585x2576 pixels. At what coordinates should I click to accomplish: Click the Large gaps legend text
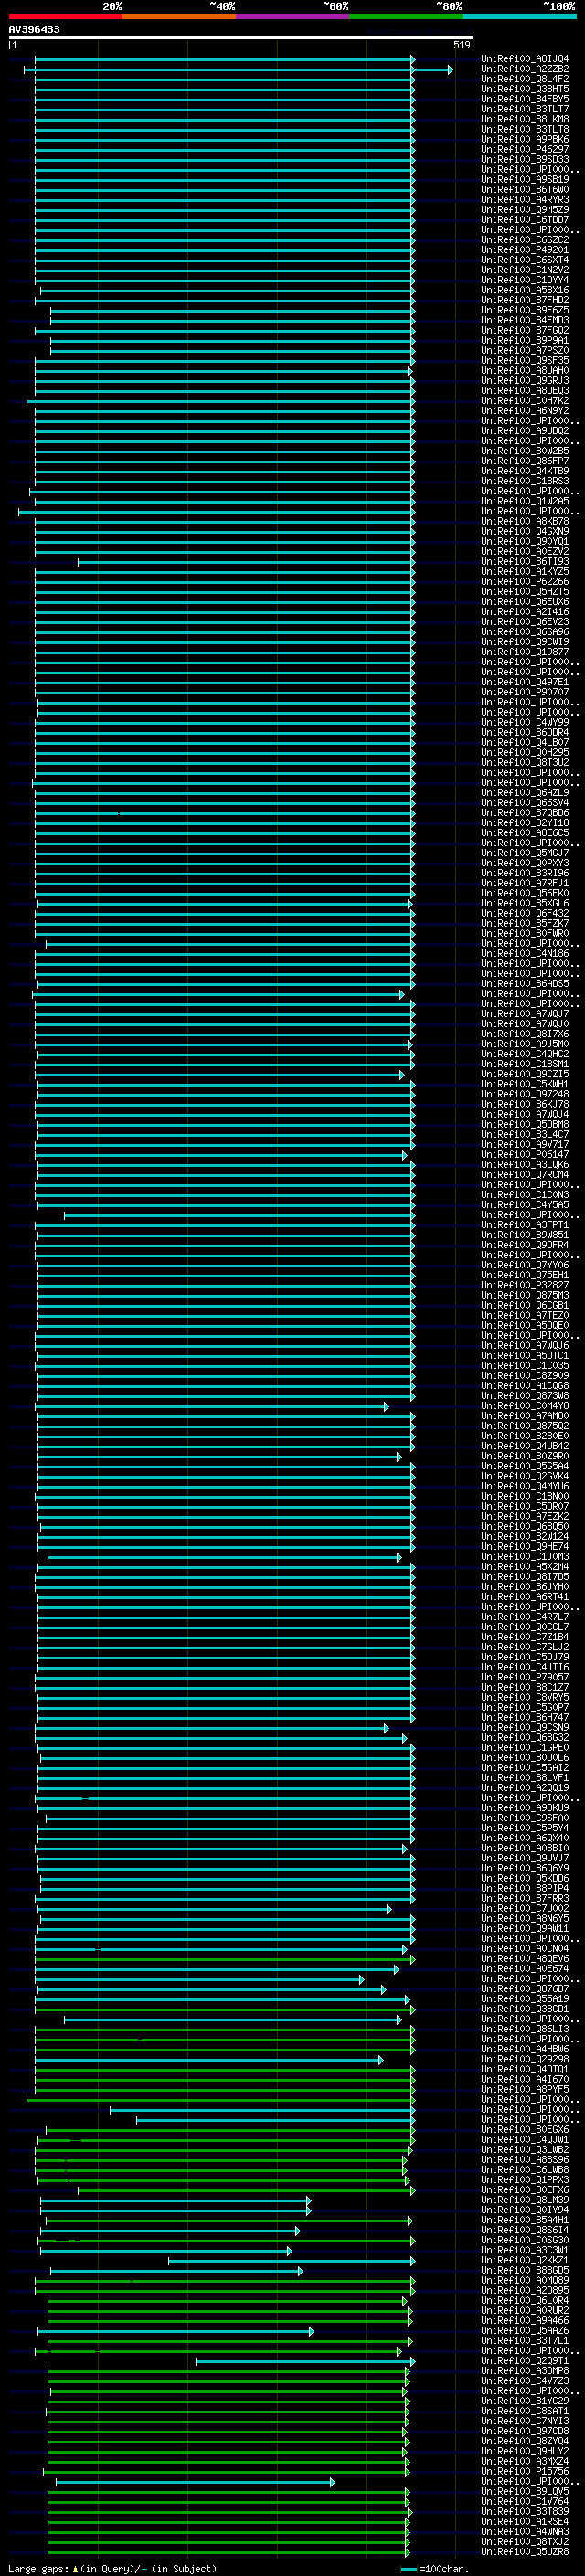point(112,2568)
